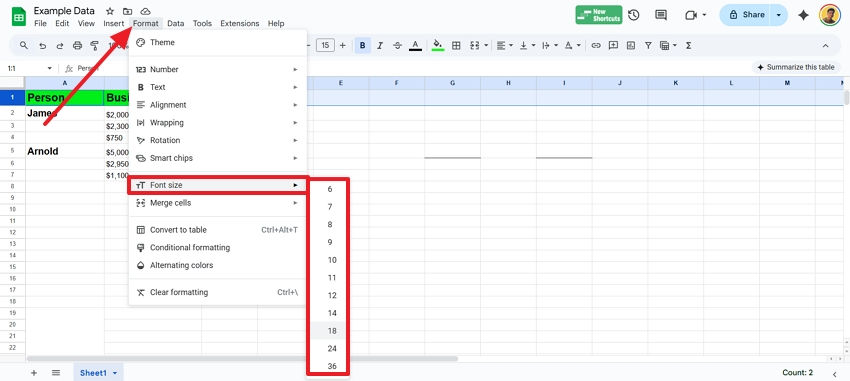The width and height of the screenshot is (850, 381).
Task: Open vertical align dropdown
Action: coord(527,46)
